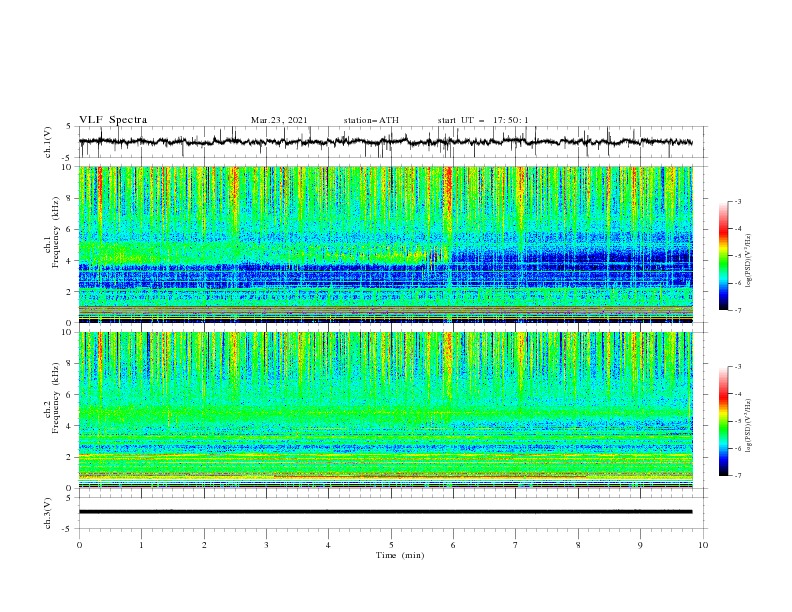This screenshot has height=612, width=792.
Task: Click the ch.1 voltage waveform trace
Action: [385, 142]
